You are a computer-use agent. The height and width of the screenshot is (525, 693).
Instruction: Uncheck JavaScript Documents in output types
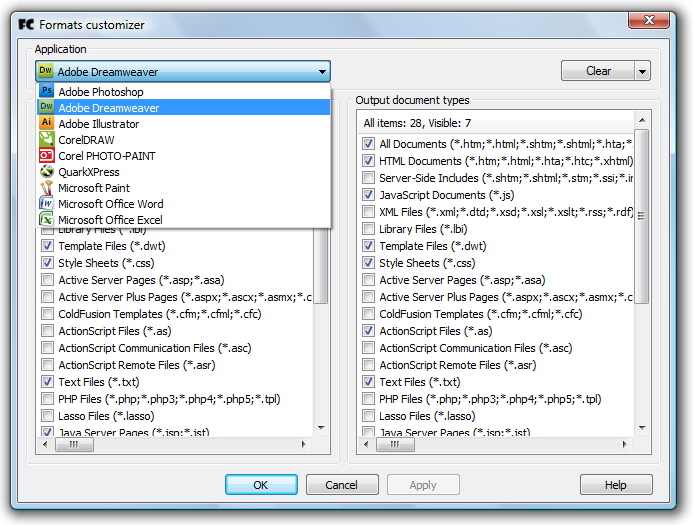click(x=368, y=194)
